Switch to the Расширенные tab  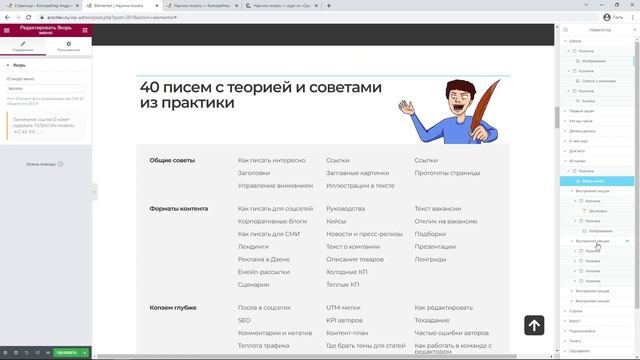pyautogui.click(x=69, y=46)
